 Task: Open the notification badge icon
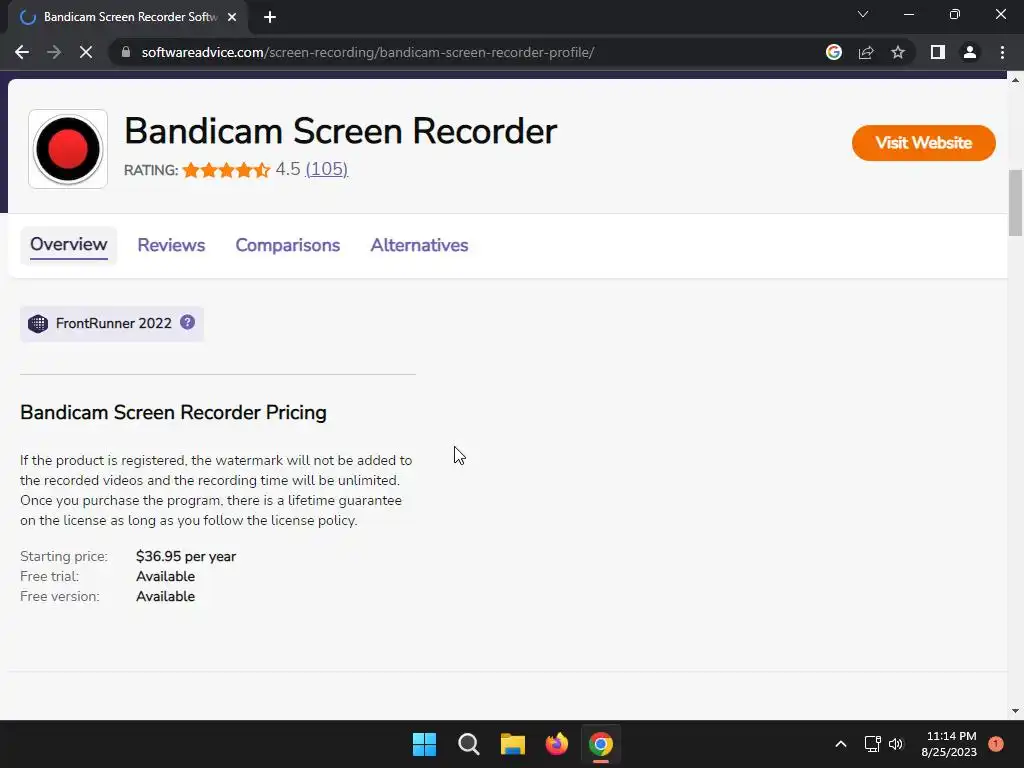click(996, 744)
